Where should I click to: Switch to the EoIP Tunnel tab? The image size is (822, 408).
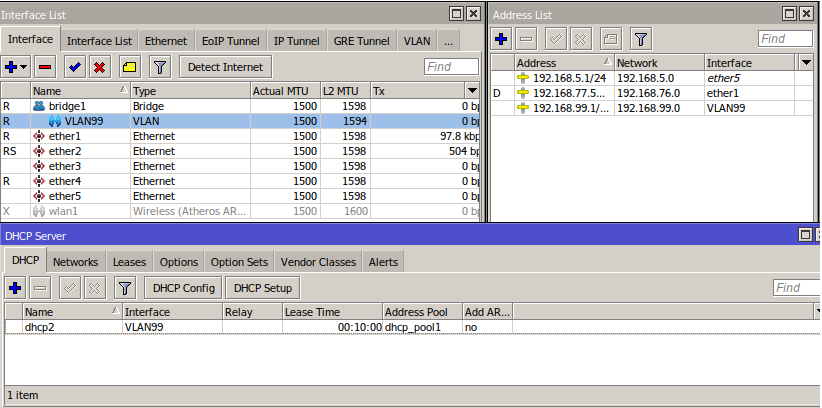pos(231,41)
